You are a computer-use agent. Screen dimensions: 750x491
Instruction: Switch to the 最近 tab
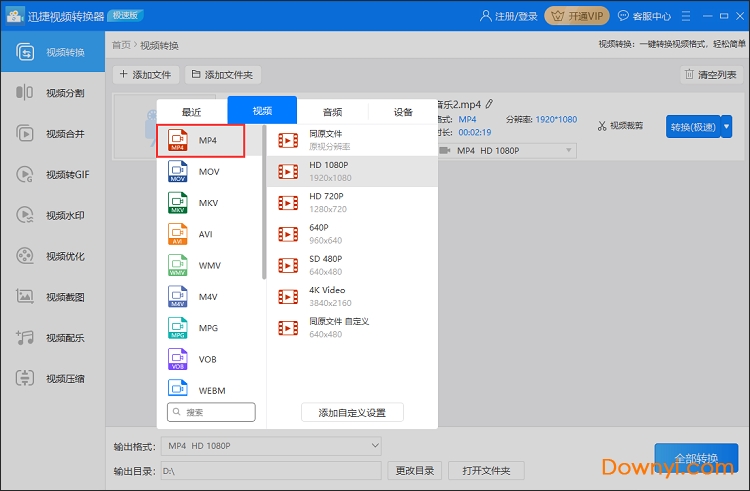point(192,112)
